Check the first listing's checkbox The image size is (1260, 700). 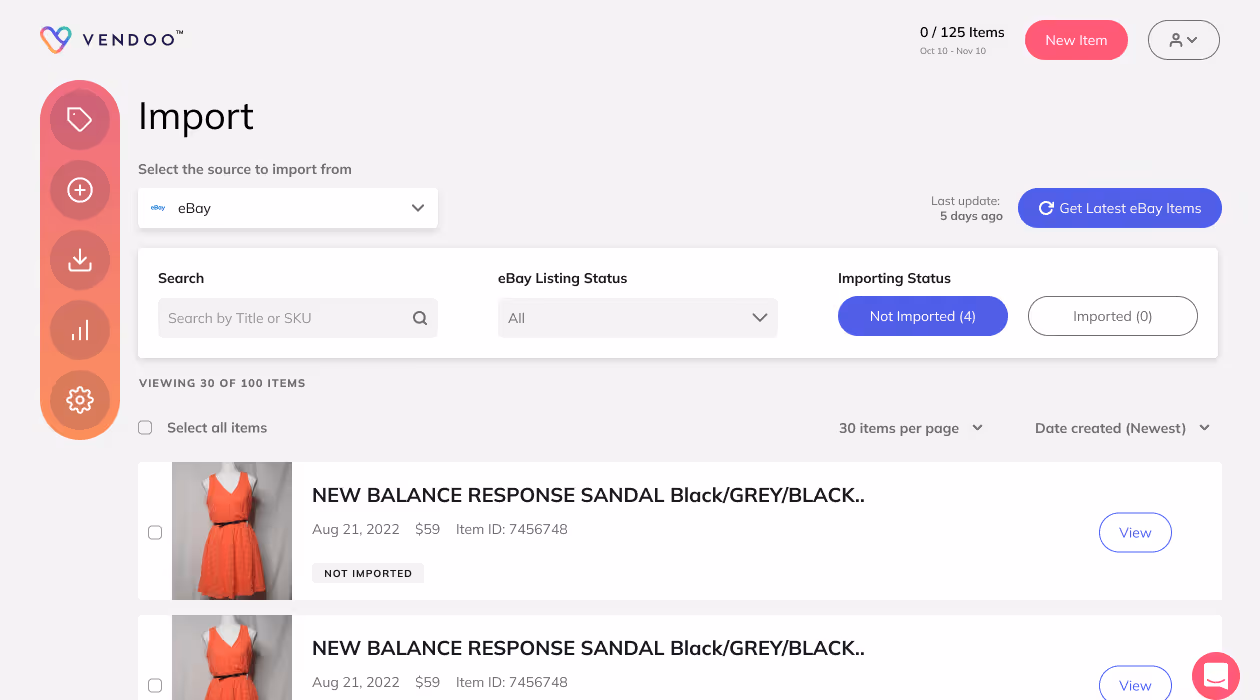(155, 533)
